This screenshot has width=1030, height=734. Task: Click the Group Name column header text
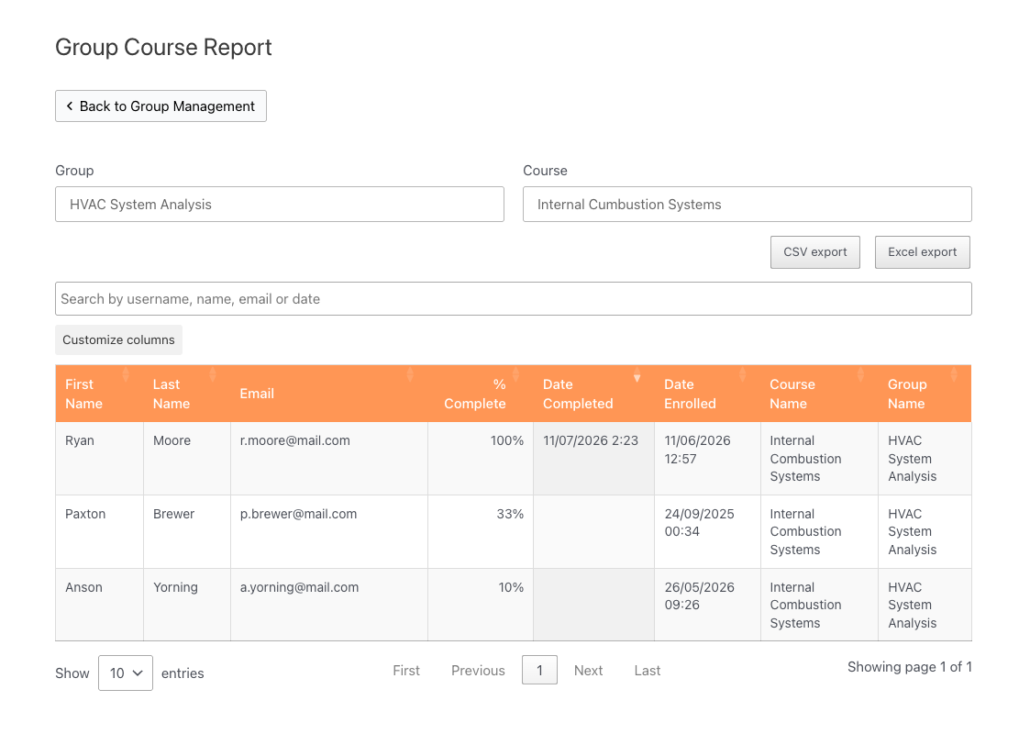click(907, 394)
